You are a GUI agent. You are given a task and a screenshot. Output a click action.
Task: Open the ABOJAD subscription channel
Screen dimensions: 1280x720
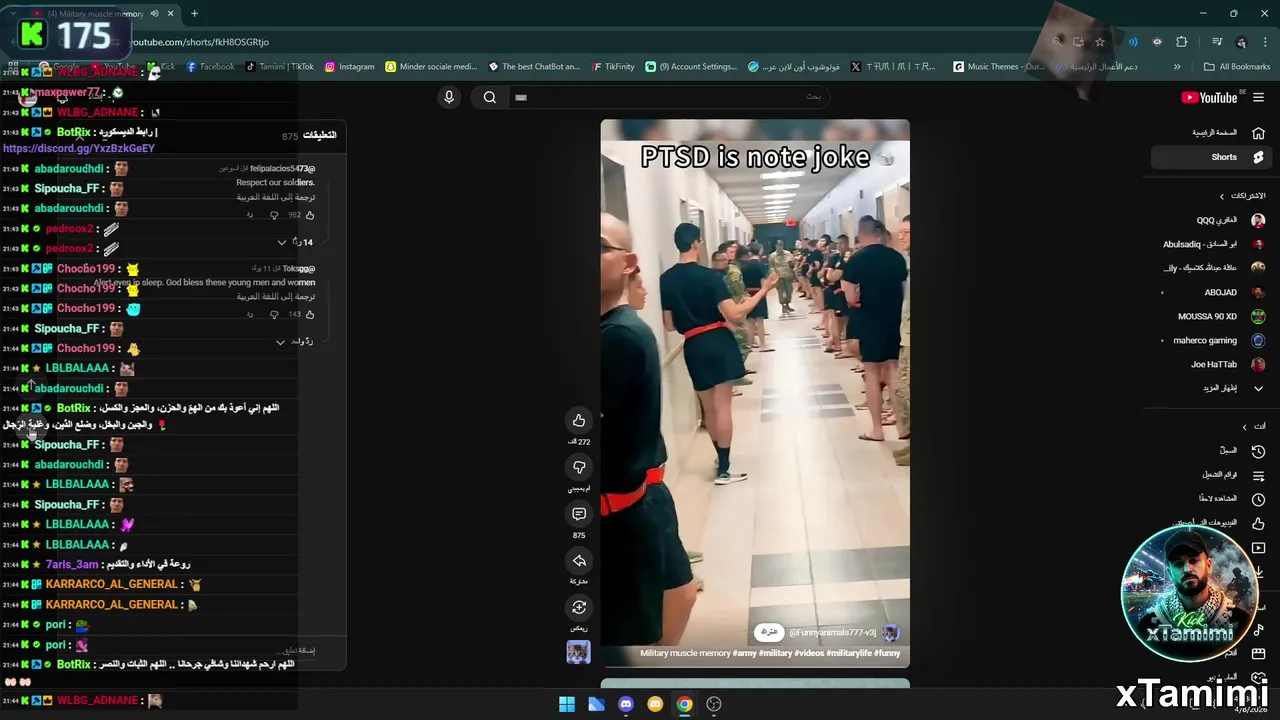[x=1209, y=292]
